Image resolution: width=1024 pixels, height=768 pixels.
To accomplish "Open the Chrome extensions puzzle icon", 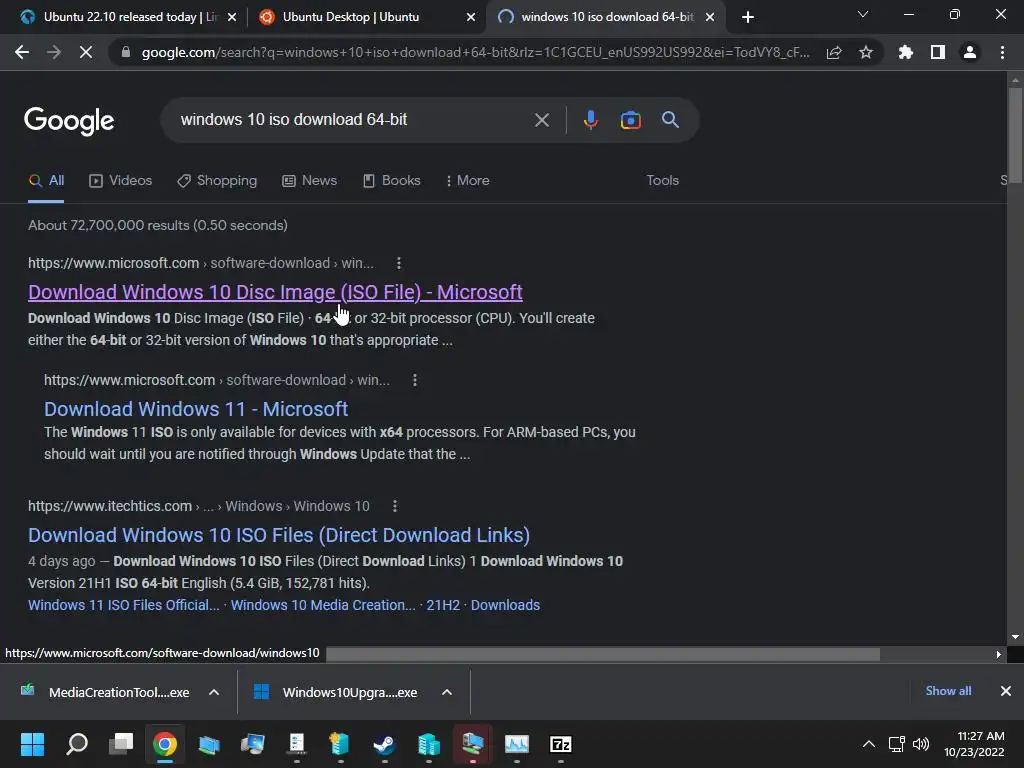I will pyautogui.click(x=905, y=52).
